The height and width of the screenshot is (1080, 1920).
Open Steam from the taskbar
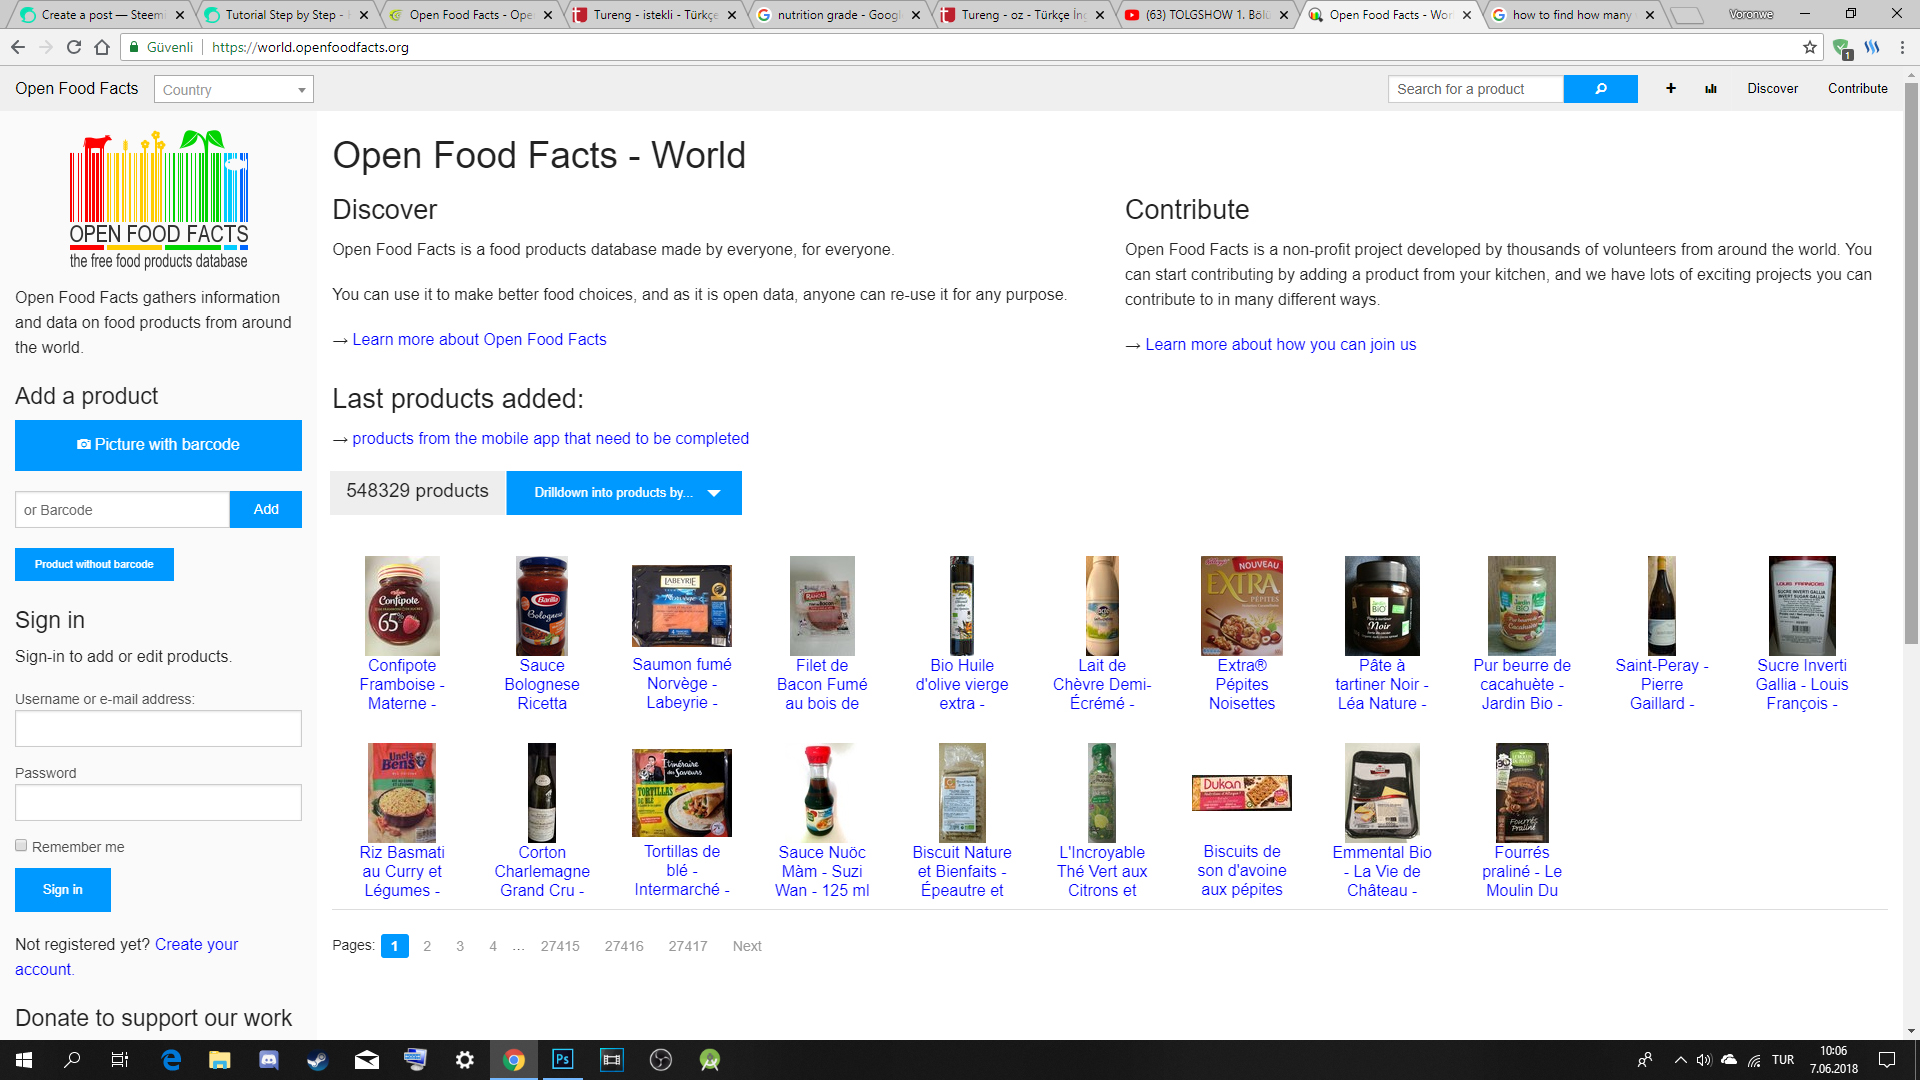click(x=318, y=1060)
